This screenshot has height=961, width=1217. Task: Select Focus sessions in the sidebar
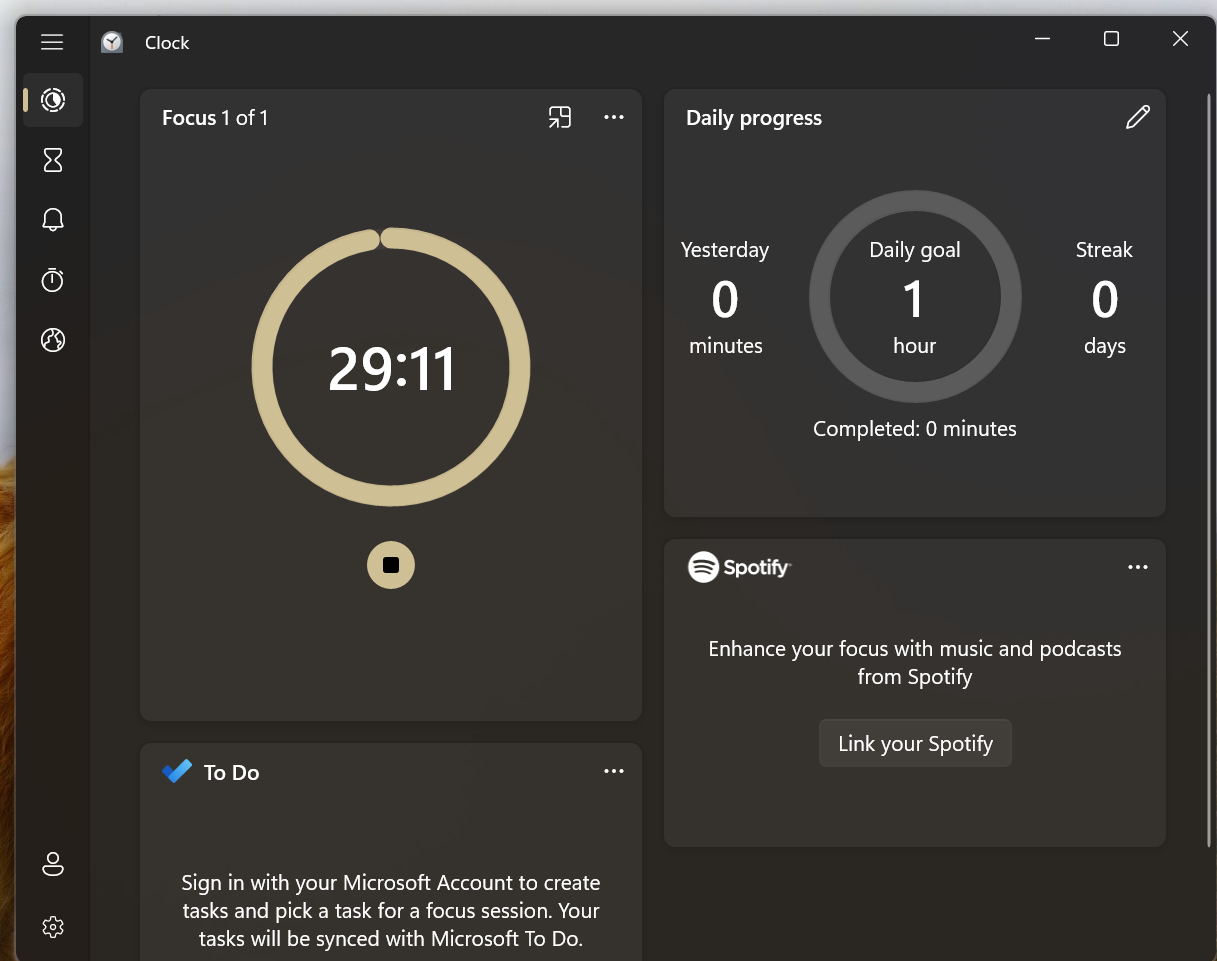(53, 100)
